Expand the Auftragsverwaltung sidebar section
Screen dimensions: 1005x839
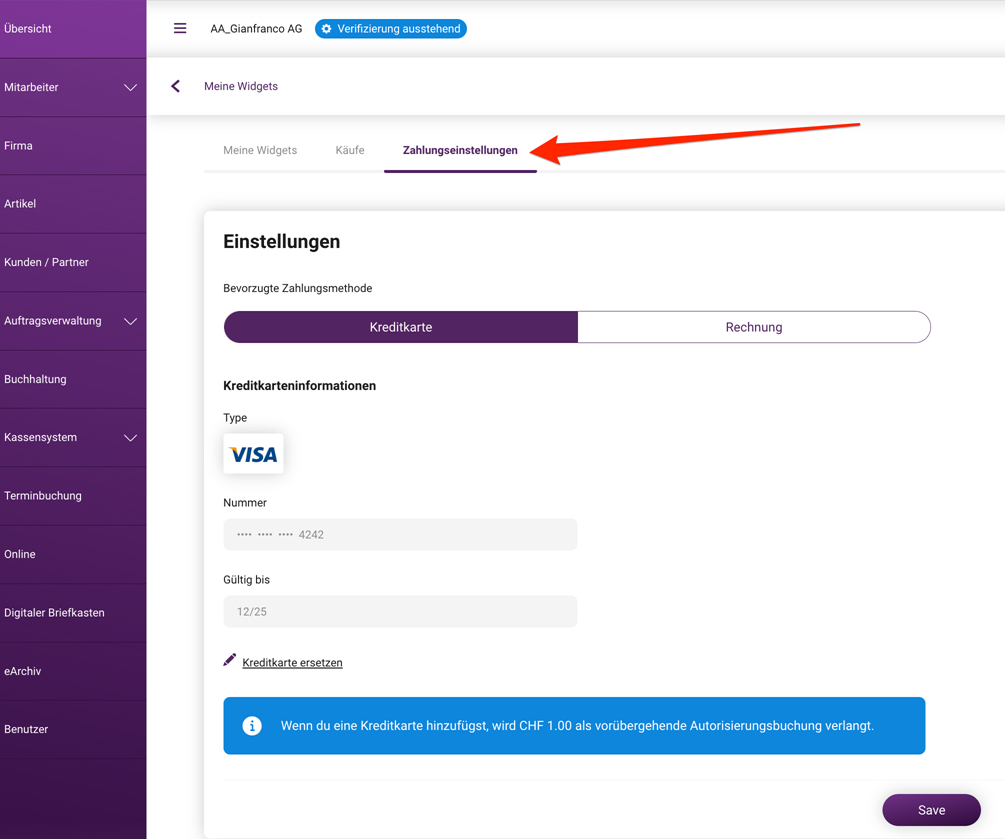(73, 321)
